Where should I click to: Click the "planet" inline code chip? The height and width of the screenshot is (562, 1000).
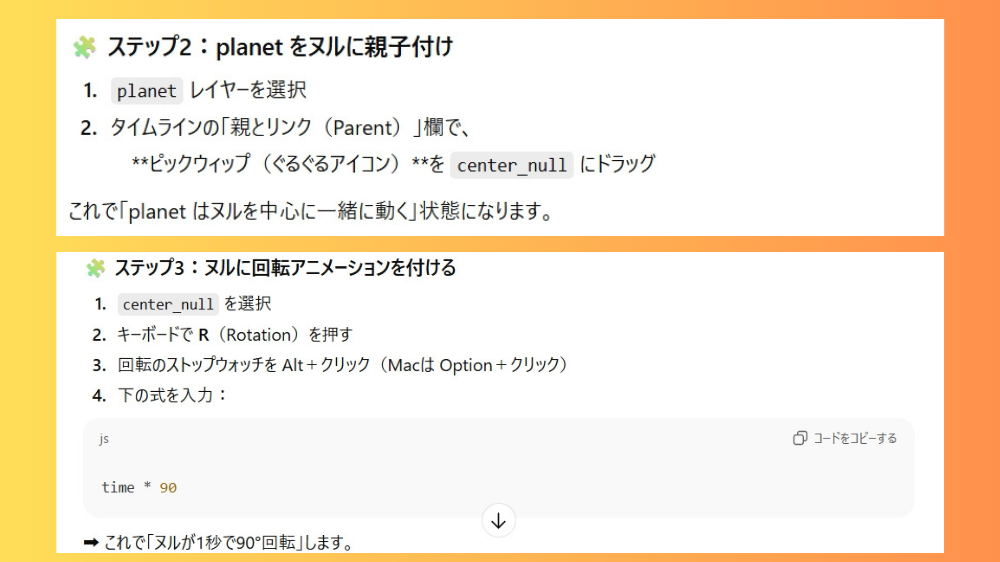click(x=146, y=91)
